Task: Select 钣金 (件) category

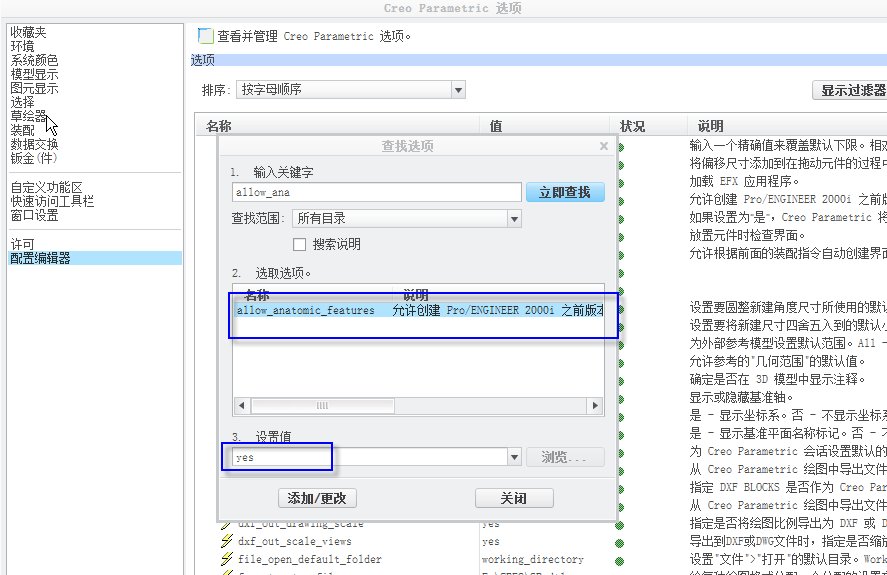Action: (x=34, y=158)
